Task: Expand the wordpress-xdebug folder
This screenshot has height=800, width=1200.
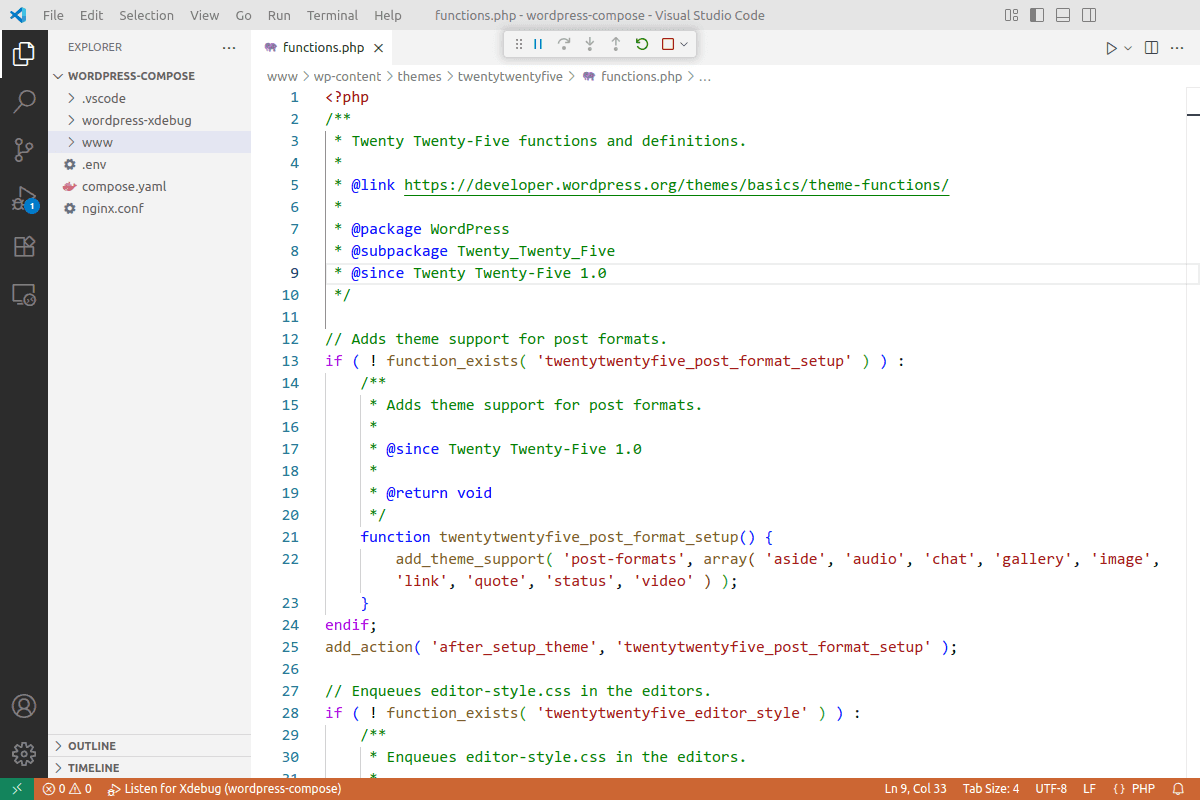Action: [150, 120]
